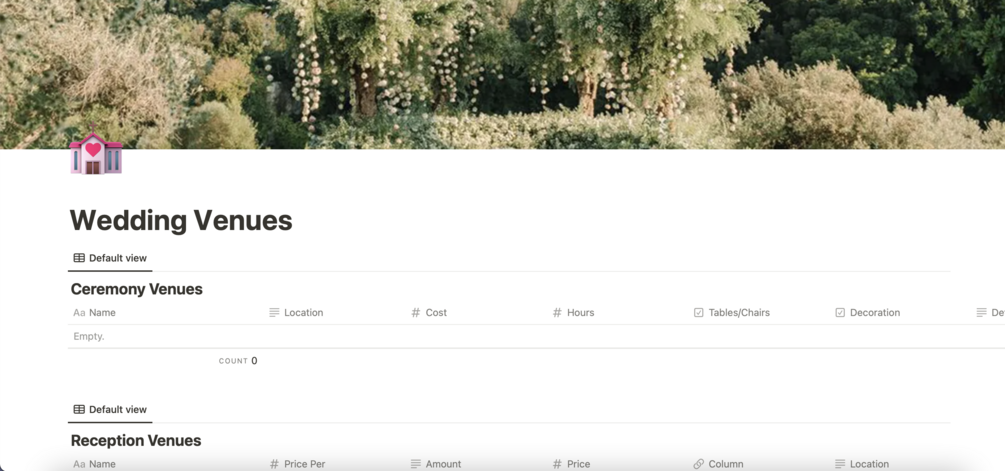The image size is (1005, 471).
Task: Click the Count 0 summary below table
Action: pyautogui.click(x=238, y=361)
